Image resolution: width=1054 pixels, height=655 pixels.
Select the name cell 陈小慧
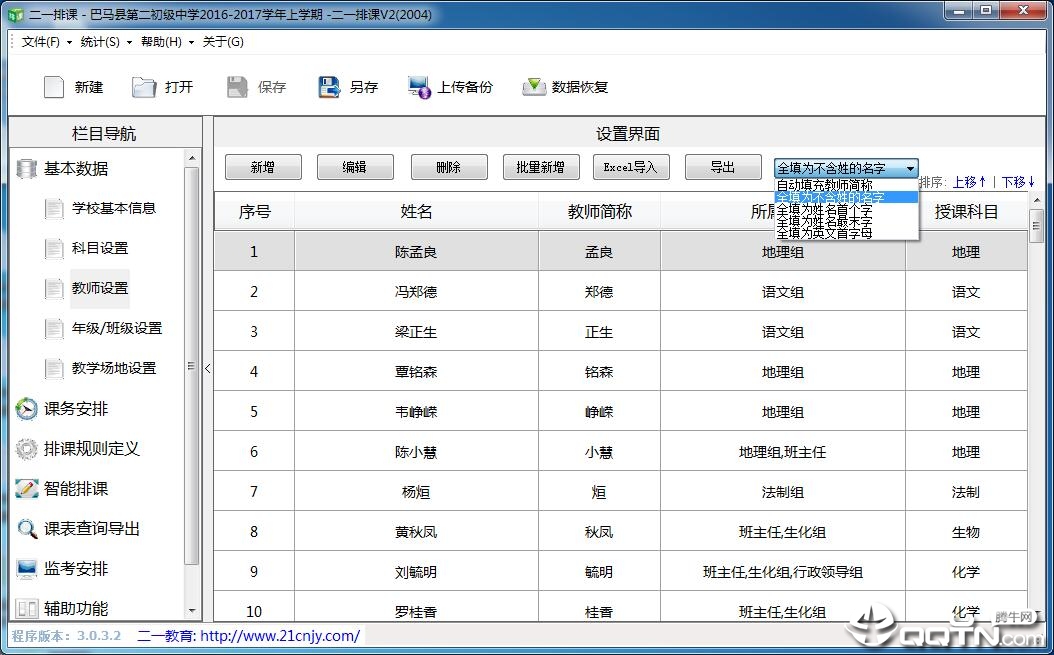(x=416, y=452)
